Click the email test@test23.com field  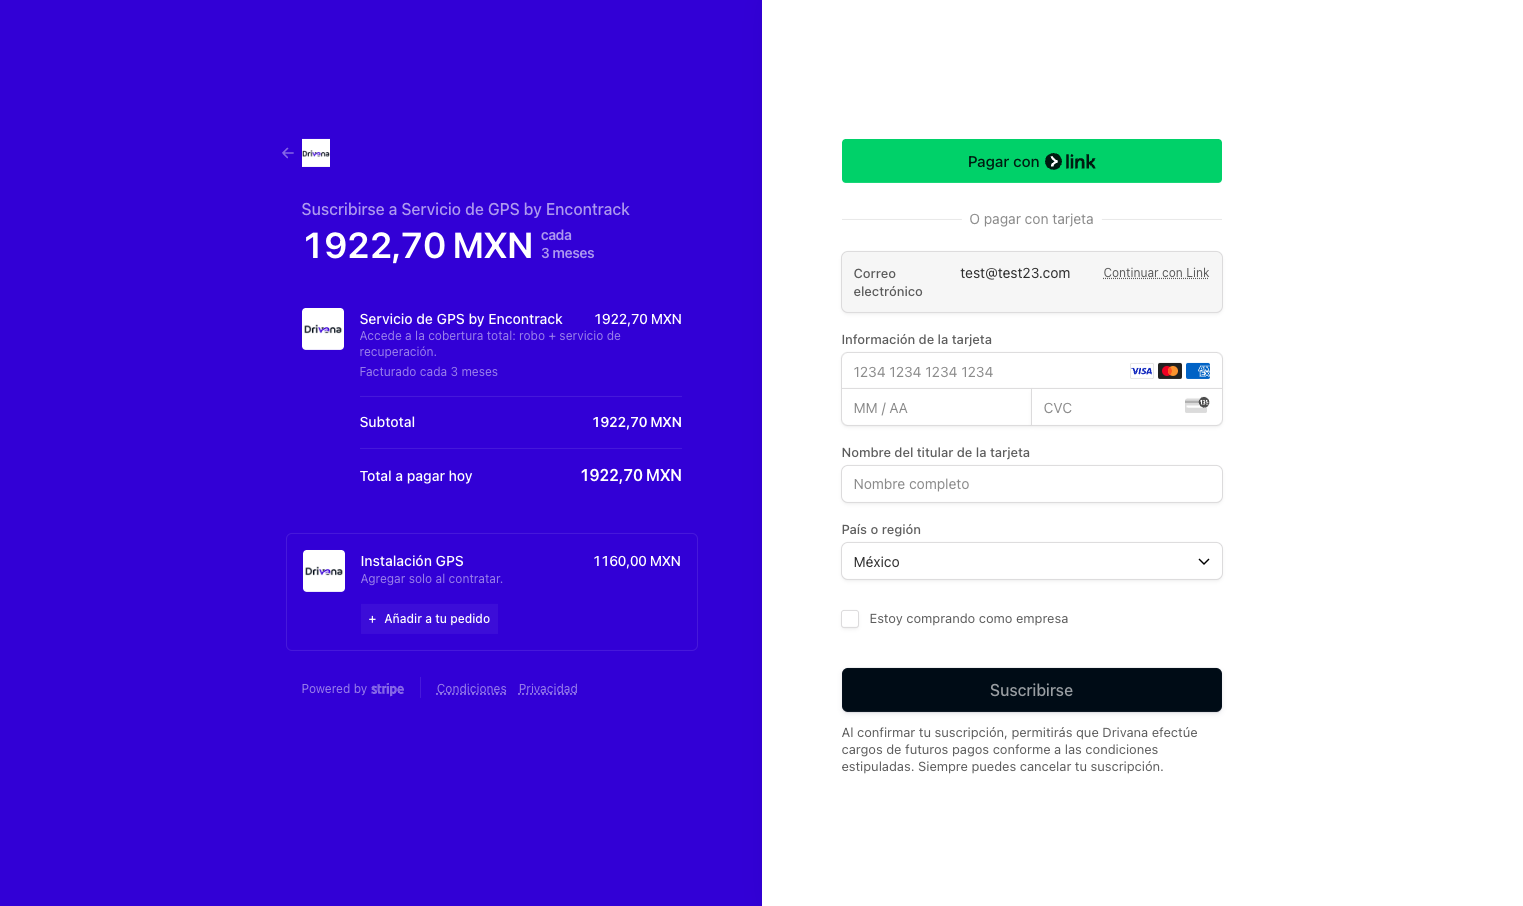(1015, 273)
